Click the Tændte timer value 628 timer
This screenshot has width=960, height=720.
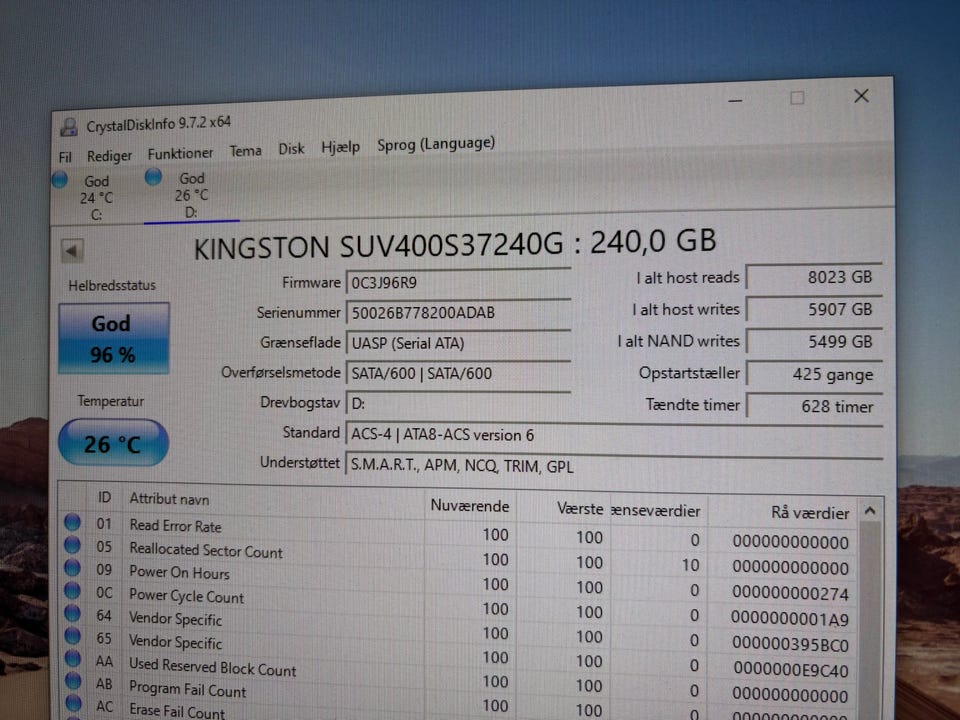(814, 406)
